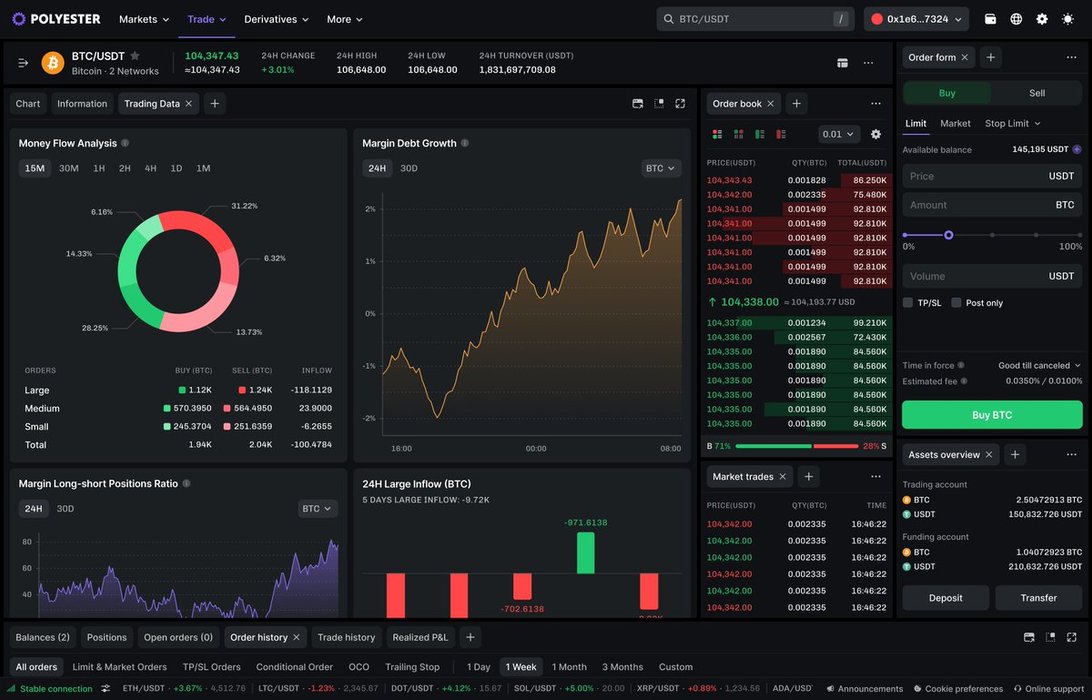
Task: Open the wallet icon in top bar
Action: click(x=990, y=19)
